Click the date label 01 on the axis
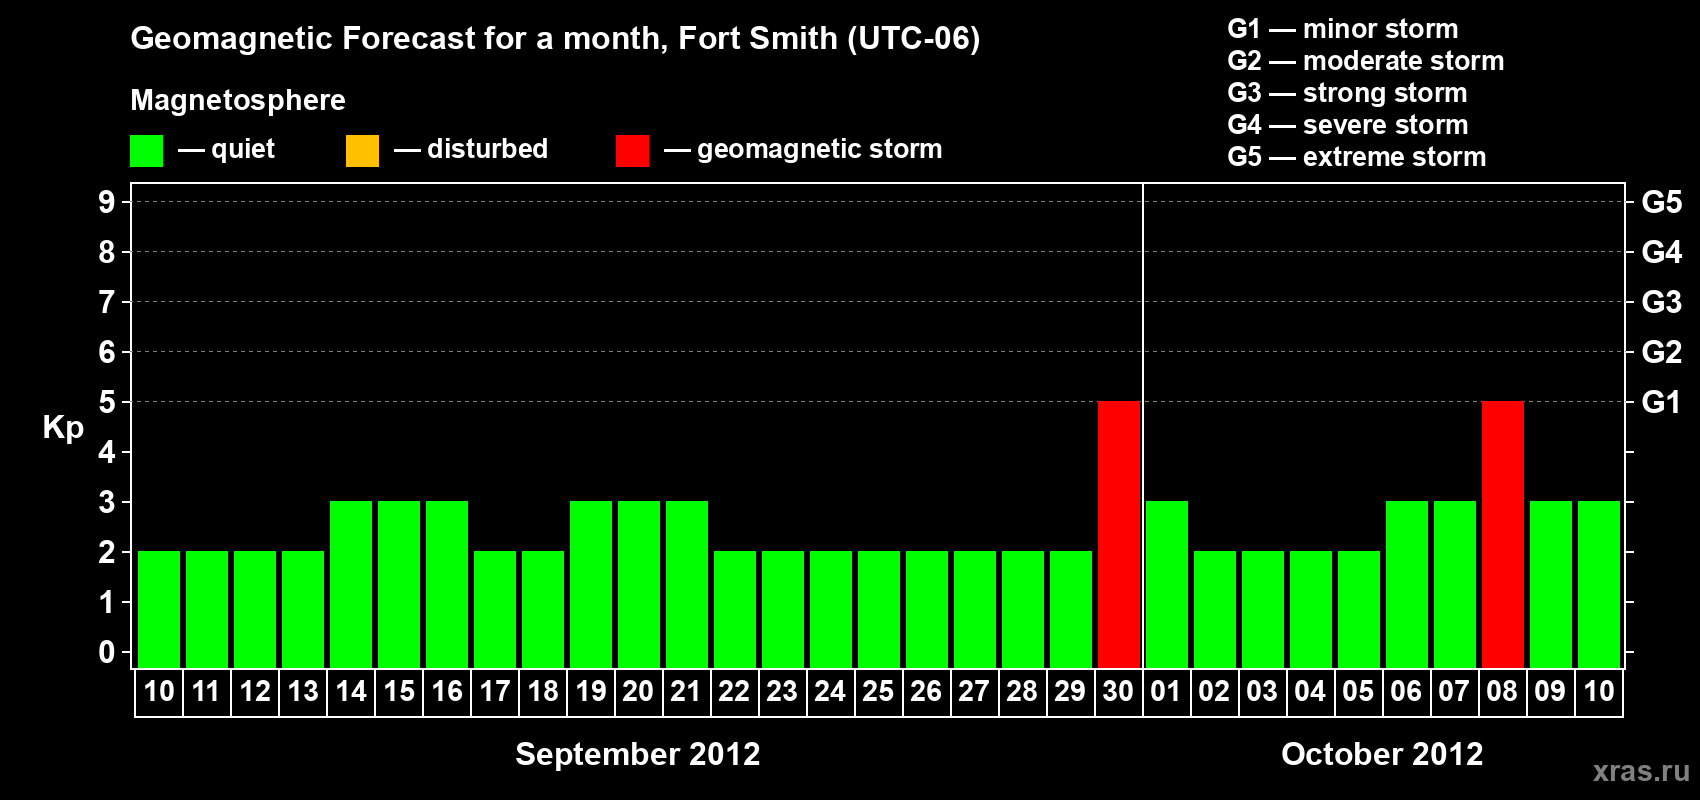 pyautogui.click(x=1166, y=691)
